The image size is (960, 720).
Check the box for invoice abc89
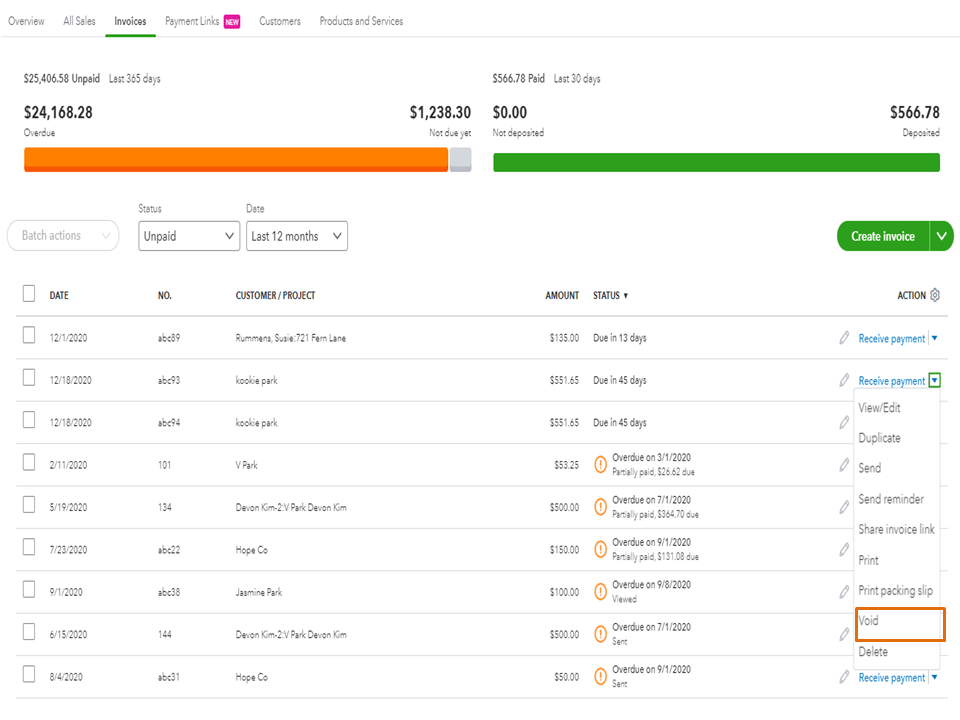(29, 337)
